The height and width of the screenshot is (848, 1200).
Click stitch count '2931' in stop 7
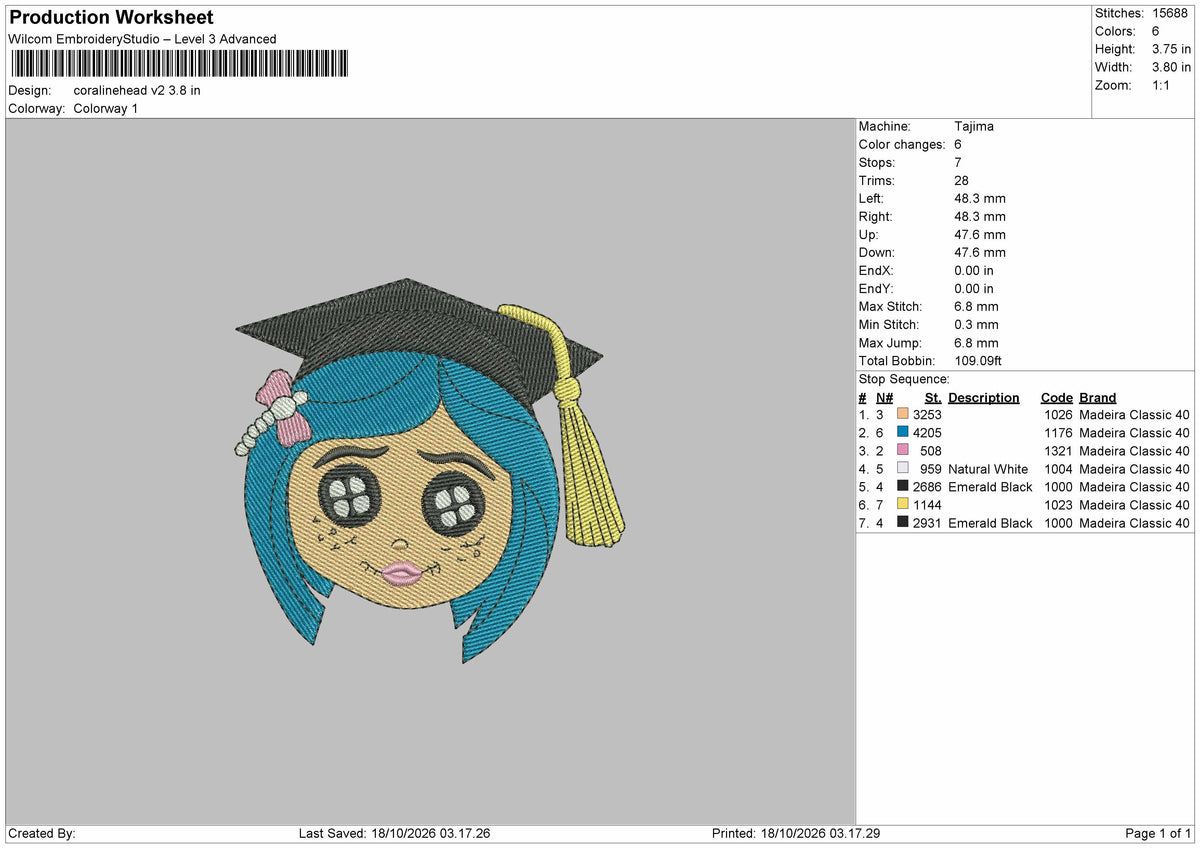pos(927,523)
